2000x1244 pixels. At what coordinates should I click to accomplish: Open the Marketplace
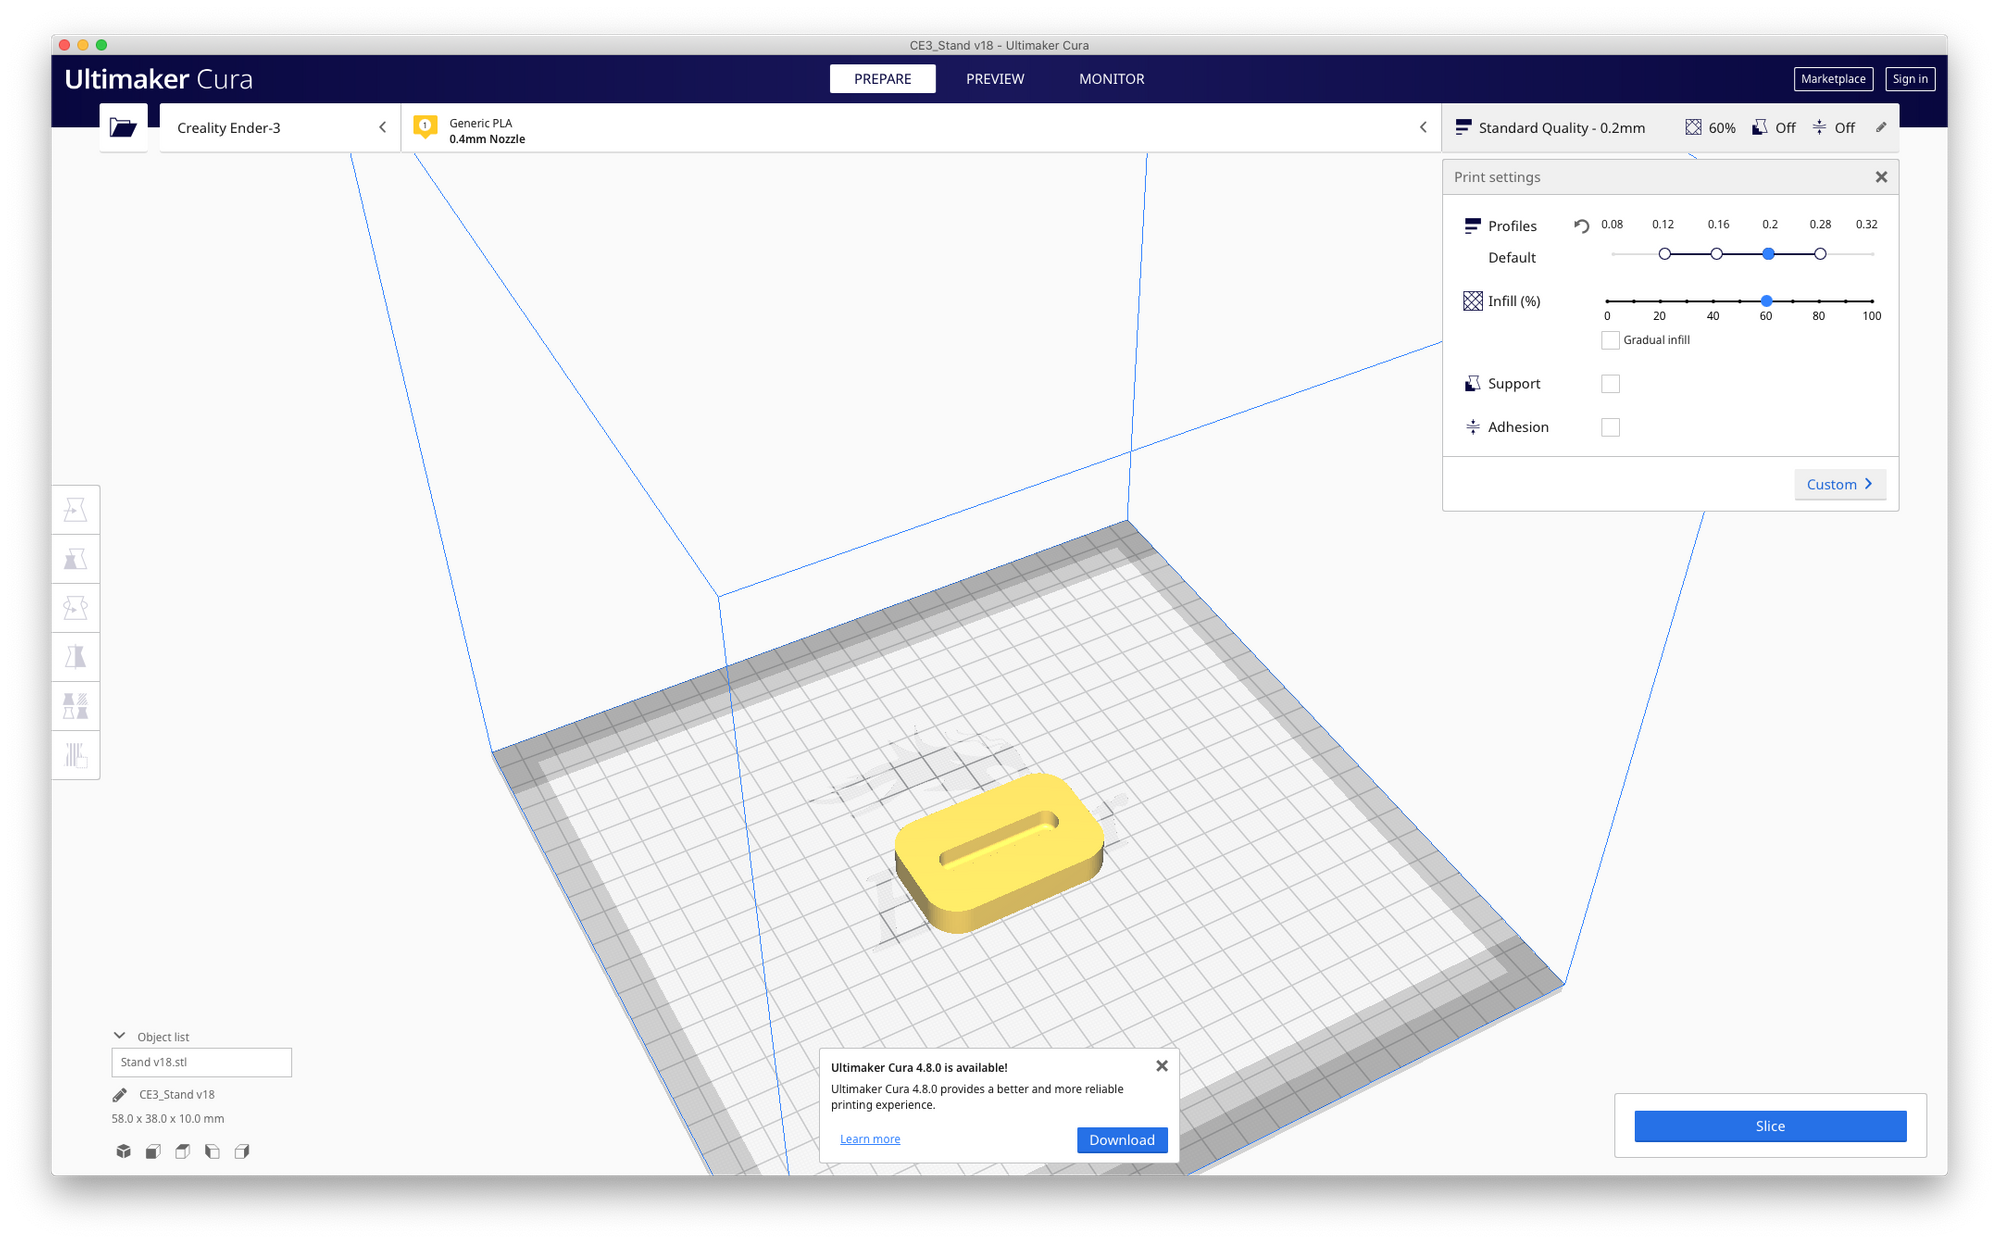coord(1833,79)
